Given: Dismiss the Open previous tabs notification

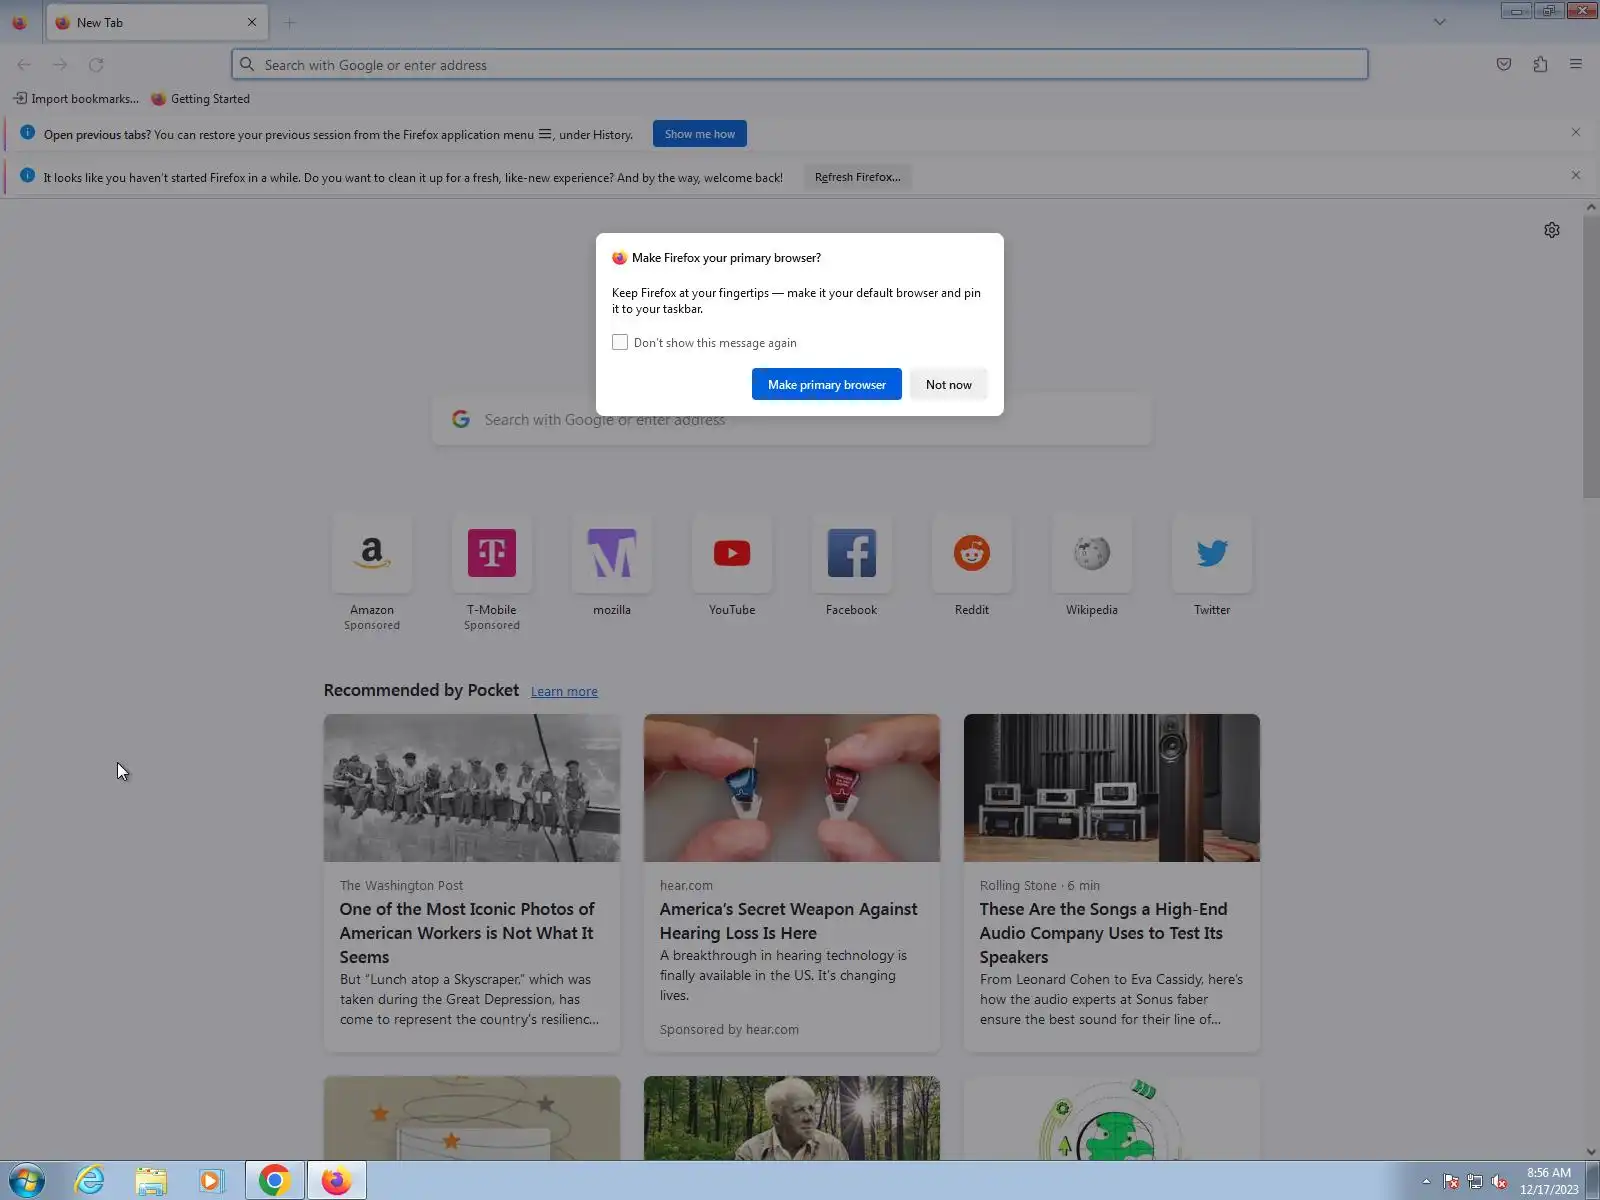Looking at the screenshot, I should pos(1576,132).
